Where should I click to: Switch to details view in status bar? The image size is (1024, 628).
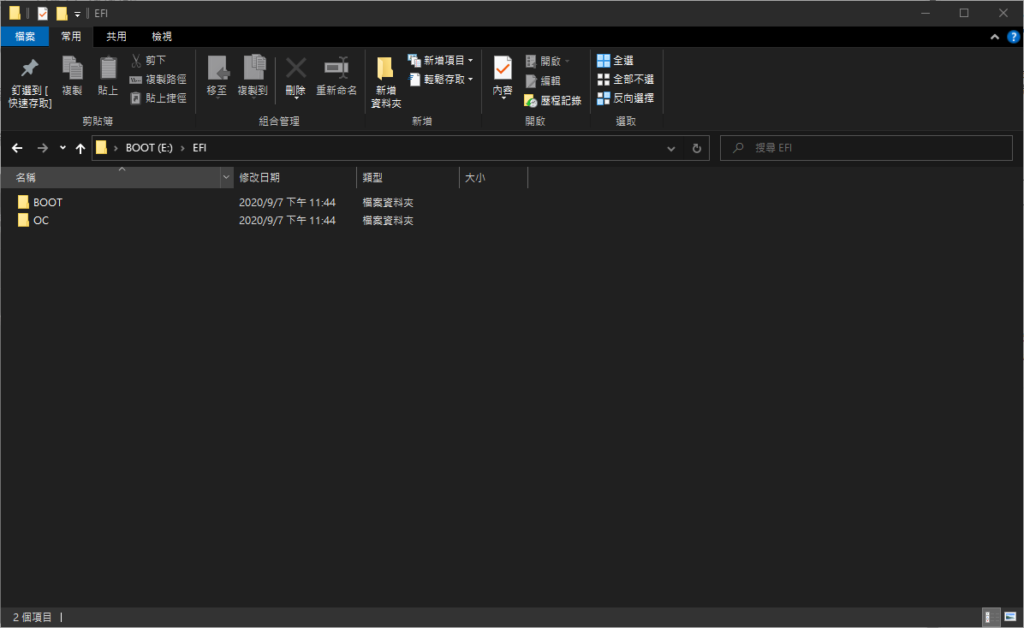point(988,617)
